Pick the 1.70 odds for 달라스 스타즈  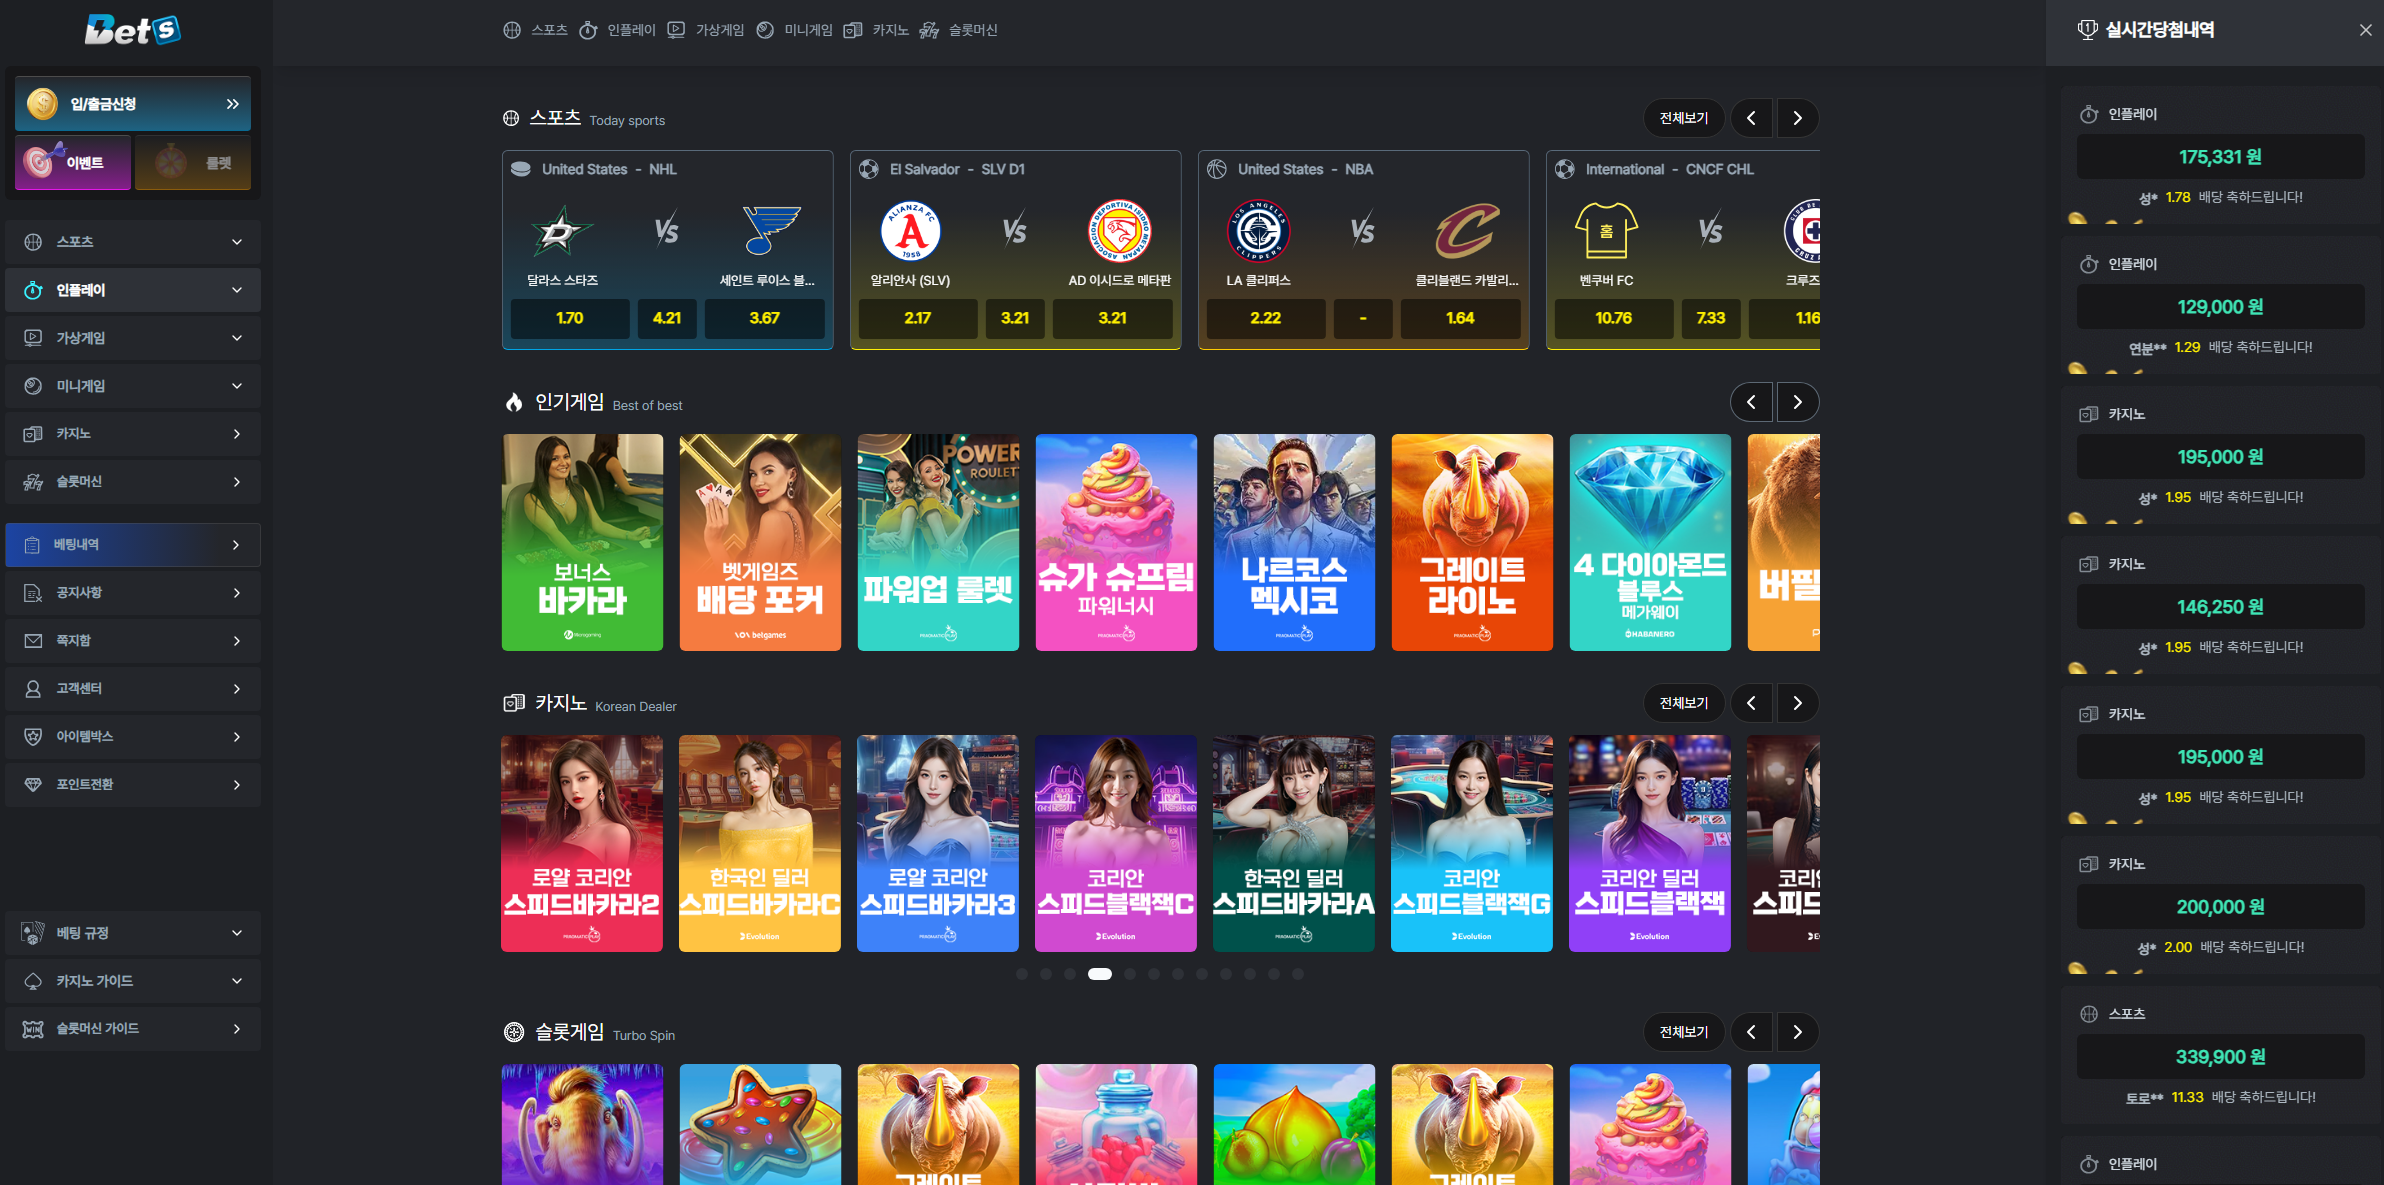pos(569,318)
